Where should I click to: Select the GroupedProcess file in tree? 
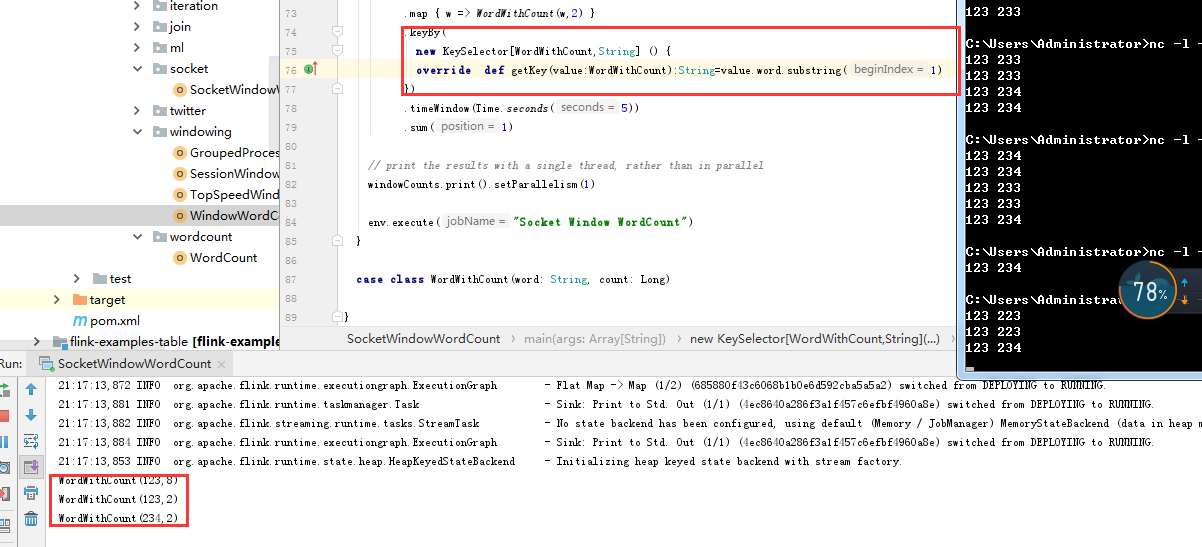click(225, 153)
